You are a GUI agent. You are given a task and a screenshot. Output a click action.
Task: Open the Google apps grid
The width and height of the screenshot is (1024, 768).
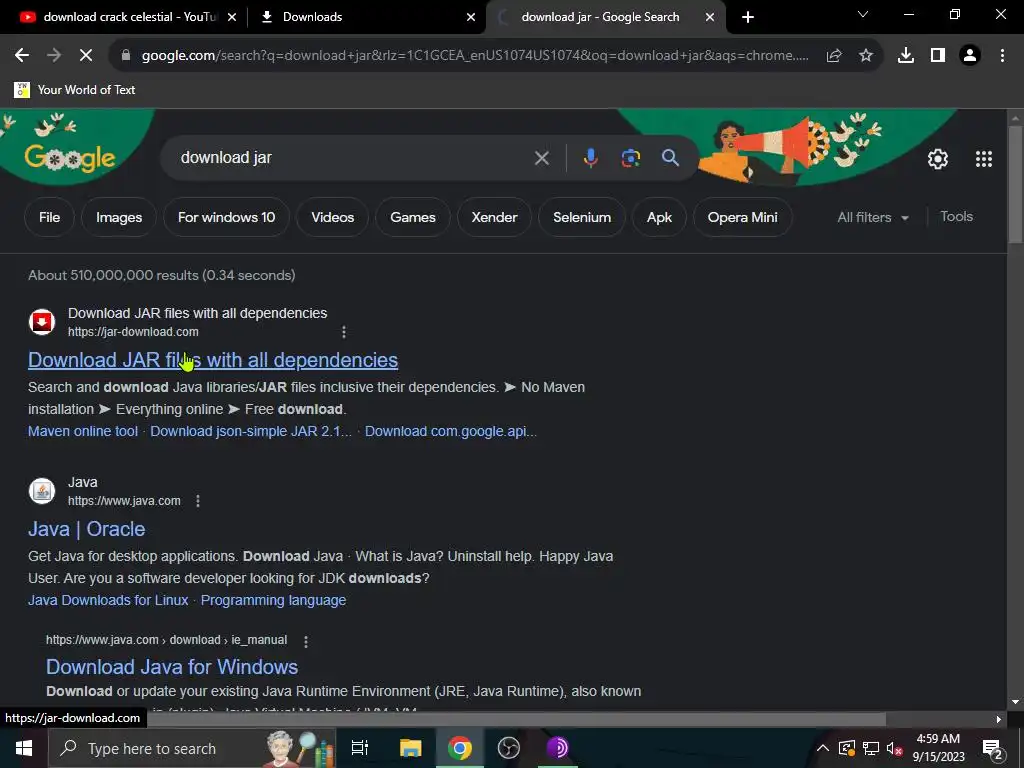[x=984, y=159]
